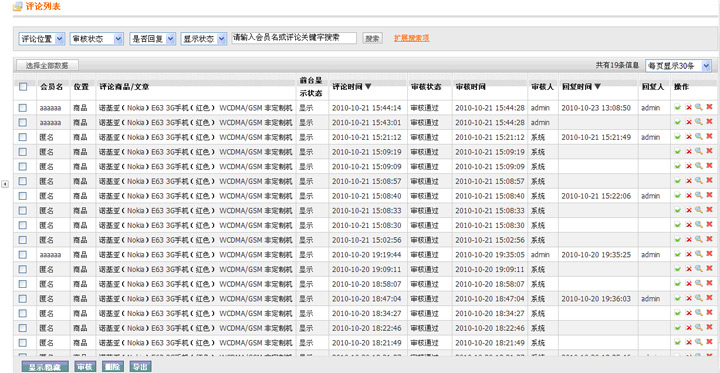720x373 pixels.
Task: Click magnifier icon for comment 2010-10-21 15:43:01
Action: pyautogui.click(x=699, y=122)
